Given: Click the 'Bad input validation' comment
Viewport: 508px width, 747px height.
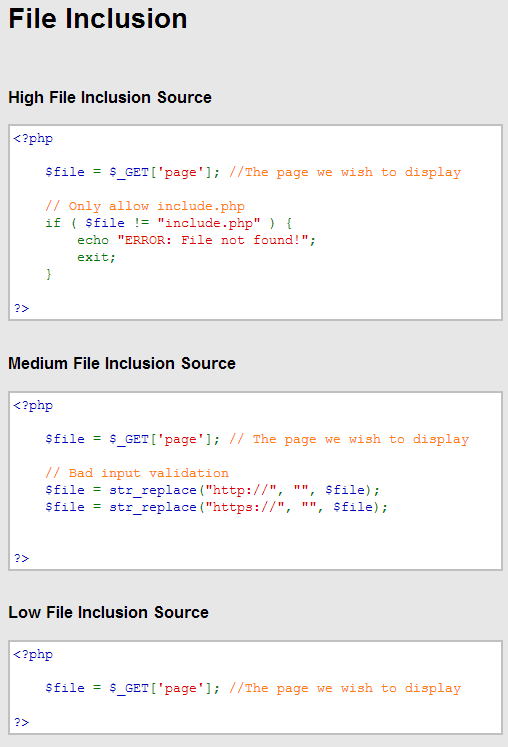Looking at the screenshot, I should coord(137,473).
